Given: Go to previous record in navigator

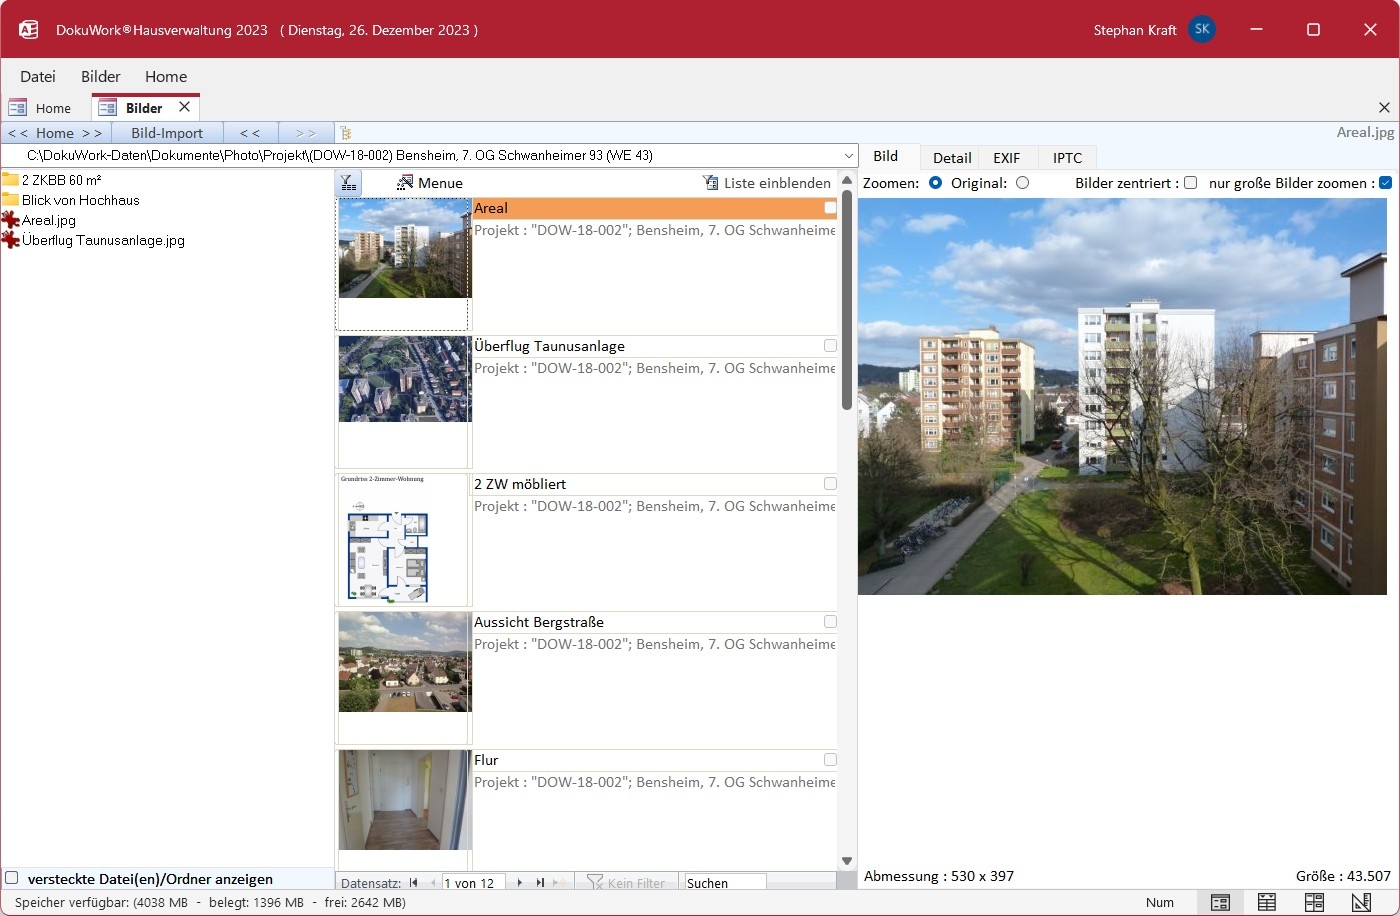Looking at the screenshot, I should pyautogui.click(x=433, y=883).
